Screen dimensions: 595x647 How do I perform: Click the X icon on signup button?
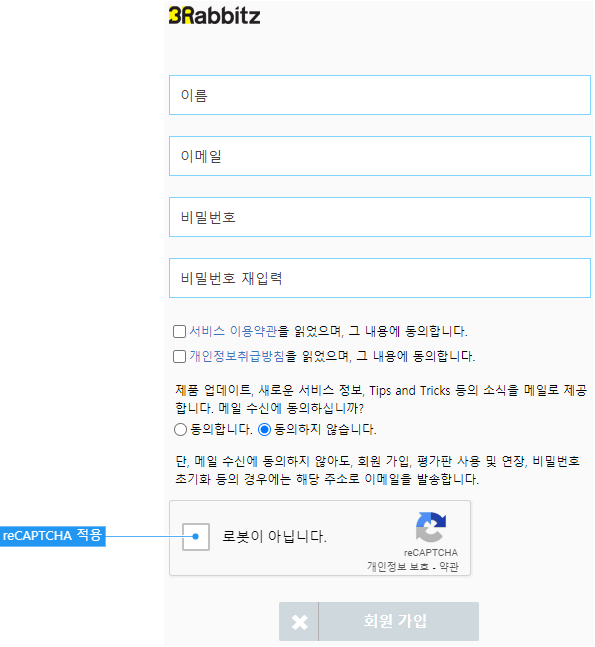300,622
